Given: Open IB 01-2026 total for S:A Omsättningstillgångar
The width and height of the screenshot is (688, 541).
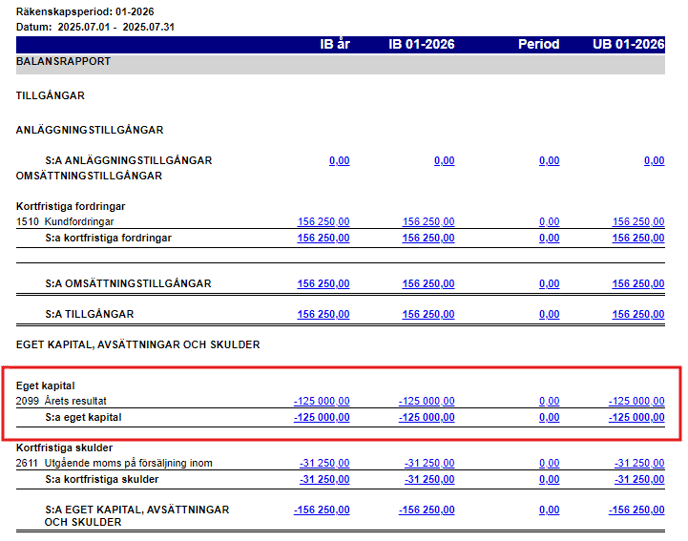Looking at the screenshot, I should coord(428,283).
